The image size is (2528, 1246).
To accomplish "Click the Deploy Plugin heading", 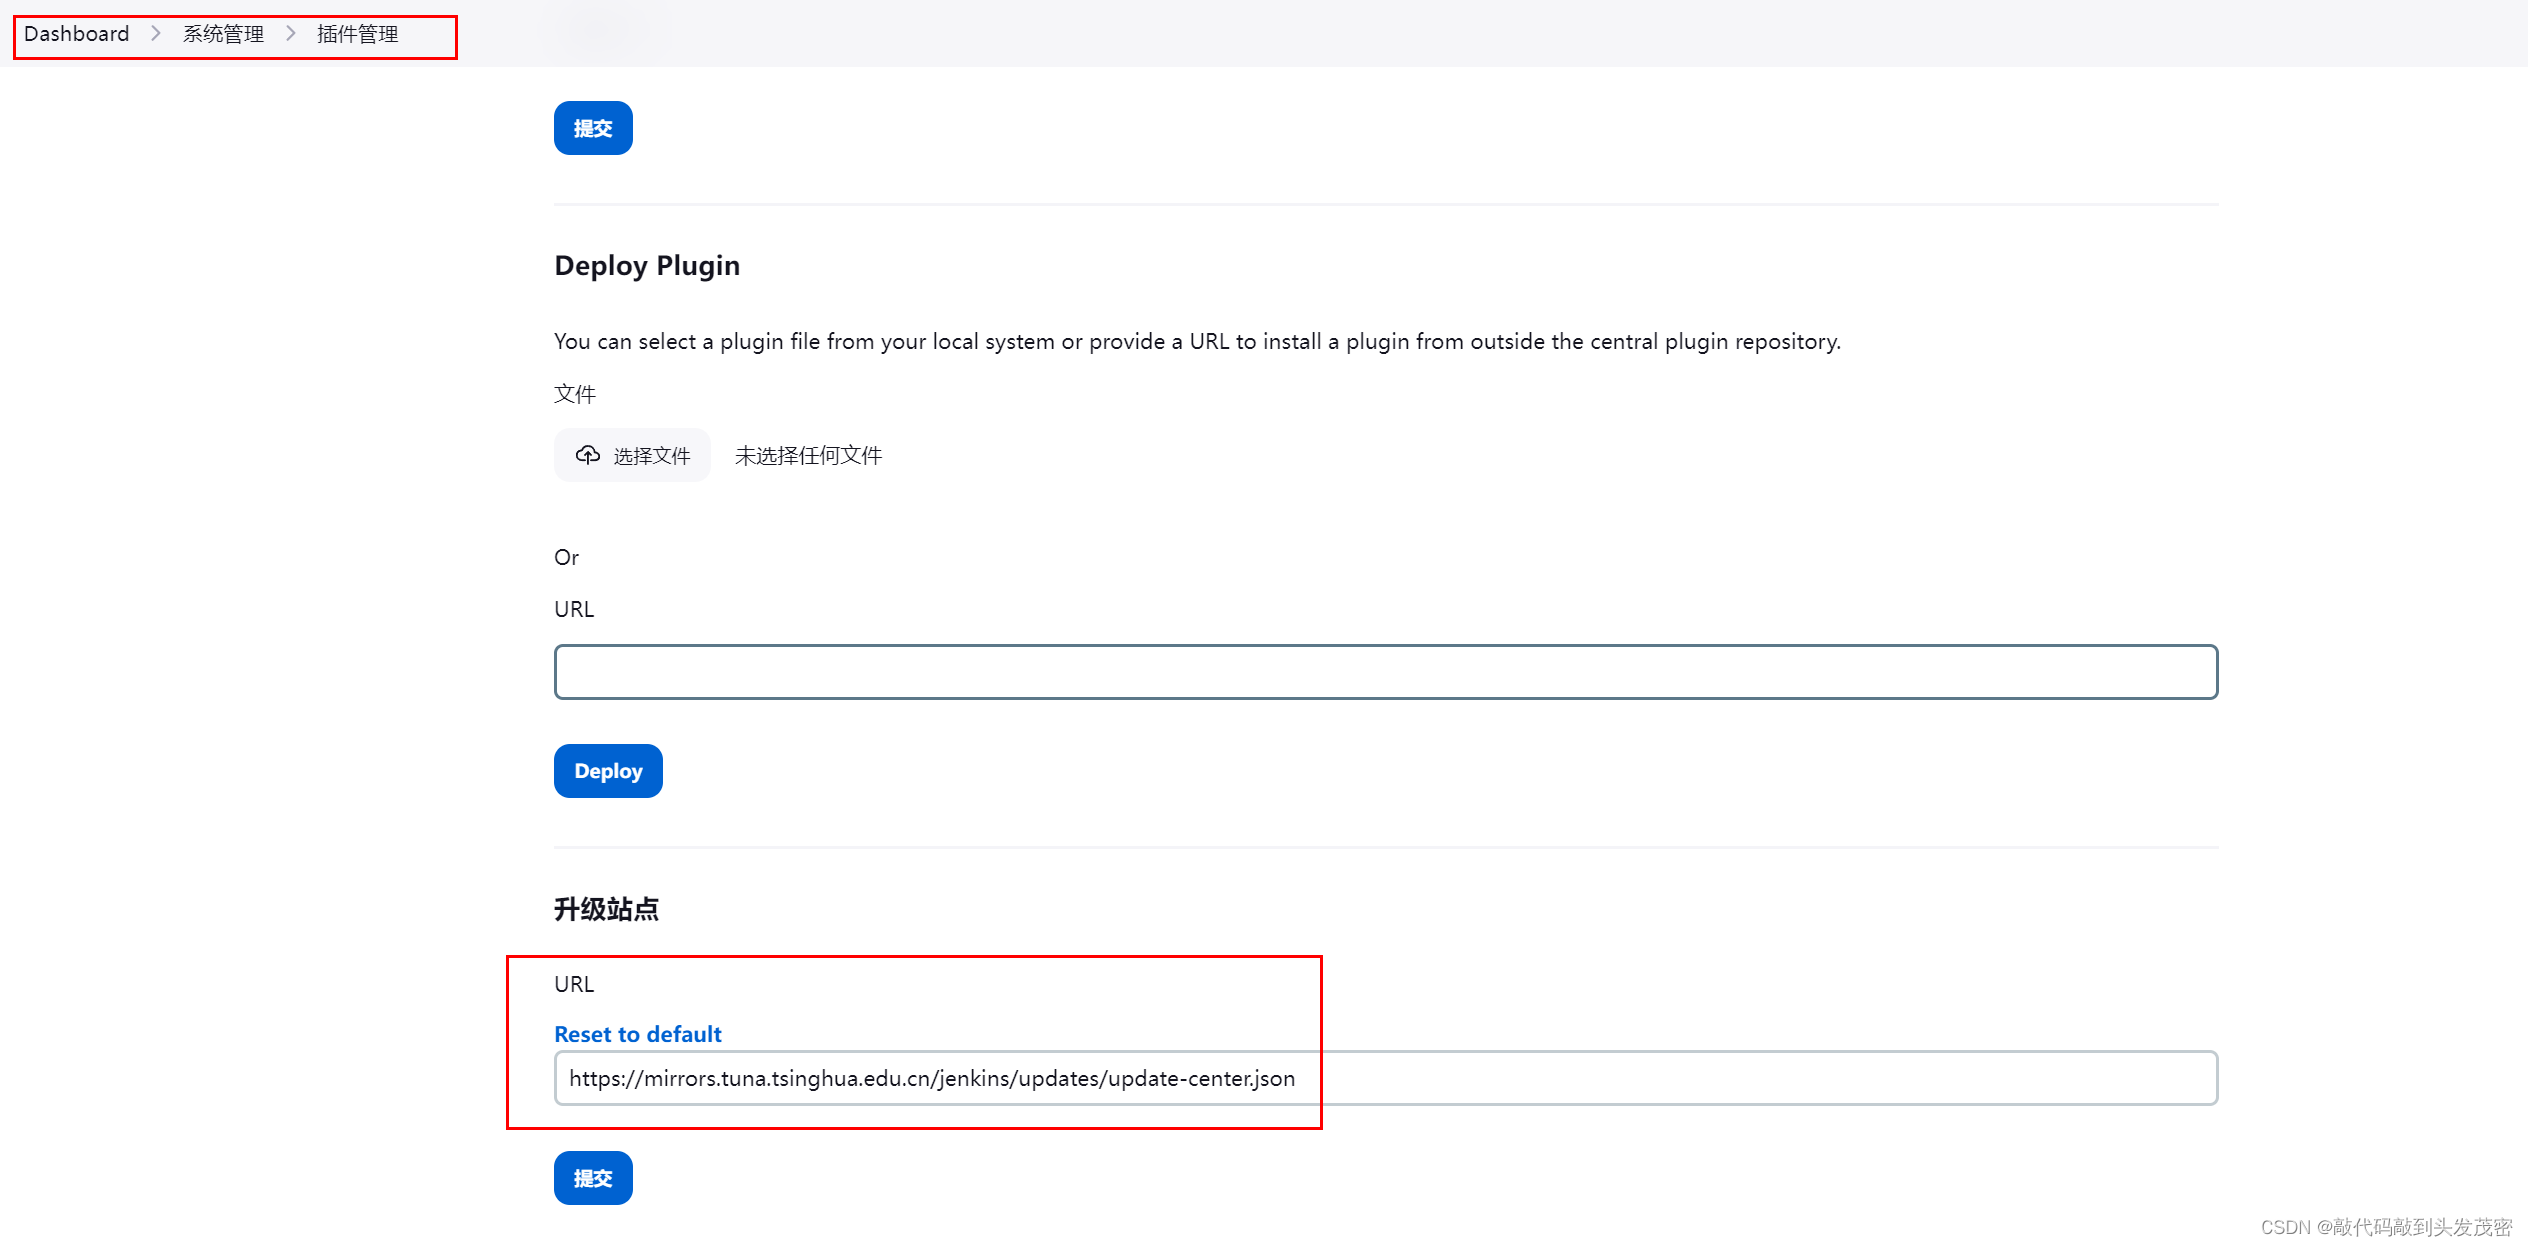I will [x=647, y=266].
